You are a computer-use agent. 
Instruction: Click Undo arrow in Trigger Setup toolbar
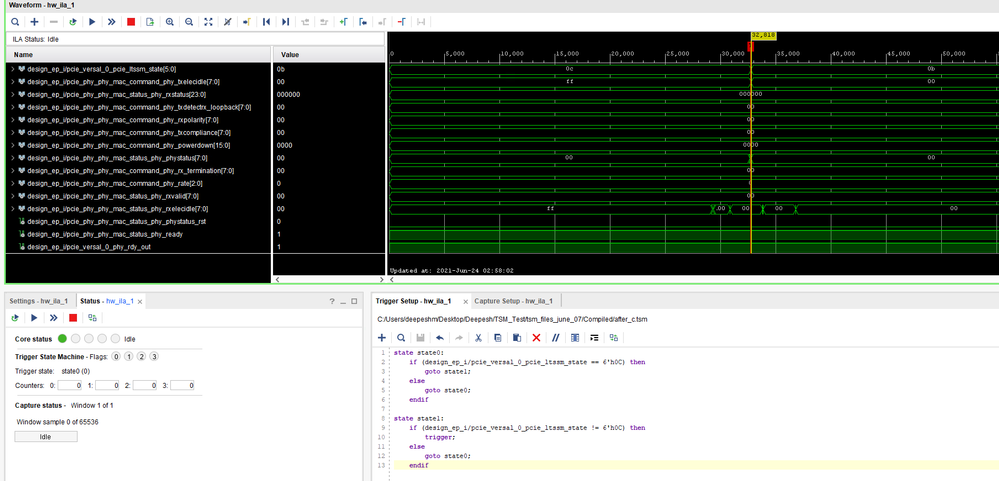click(x=439, y=338)
